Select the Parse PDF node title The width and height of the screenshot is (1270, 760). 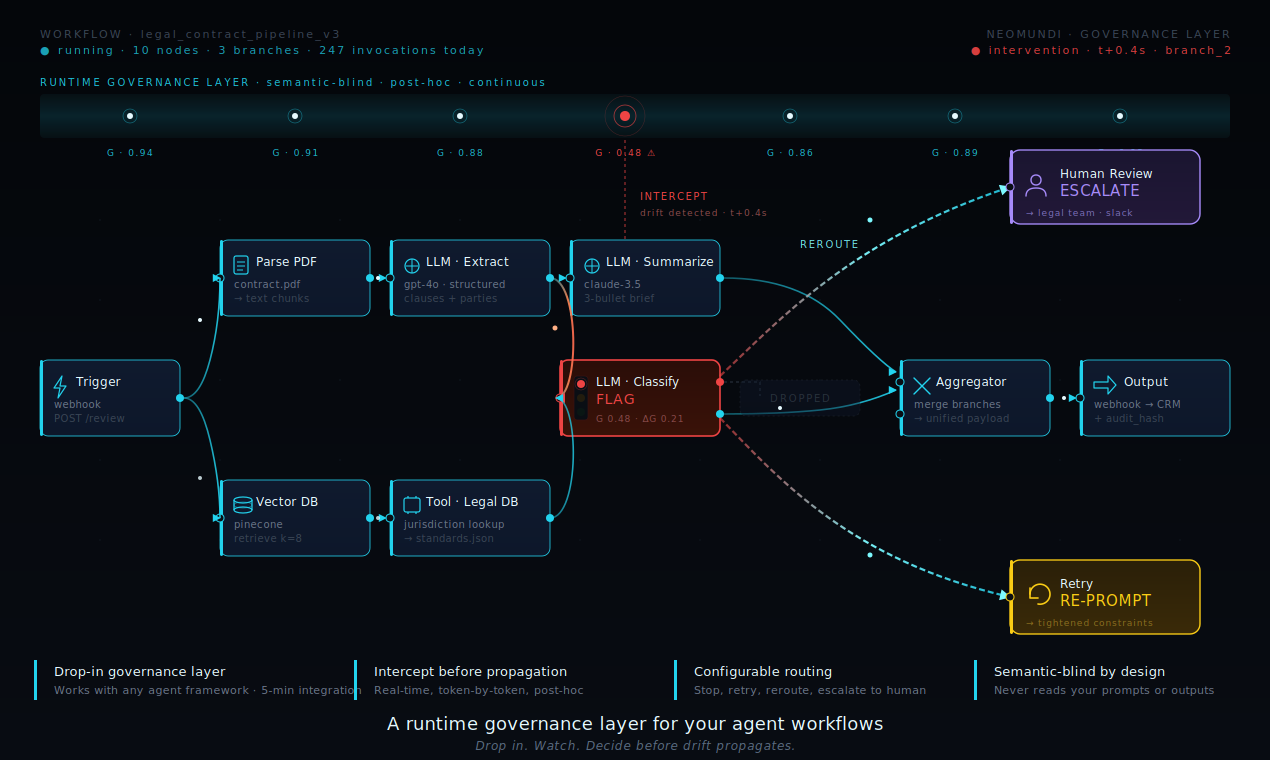pyautogui.click(x=286, y=262)
